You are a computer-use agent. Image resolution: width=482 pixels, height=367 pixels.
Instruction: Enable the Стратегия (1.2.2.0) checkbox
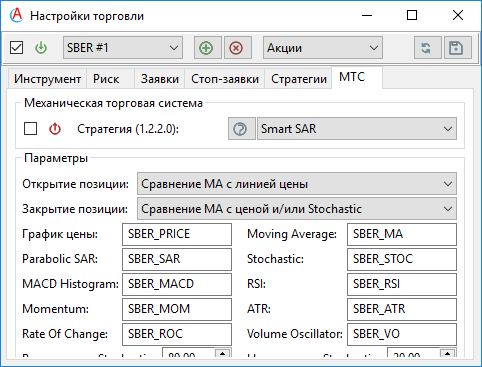[30, 129]
